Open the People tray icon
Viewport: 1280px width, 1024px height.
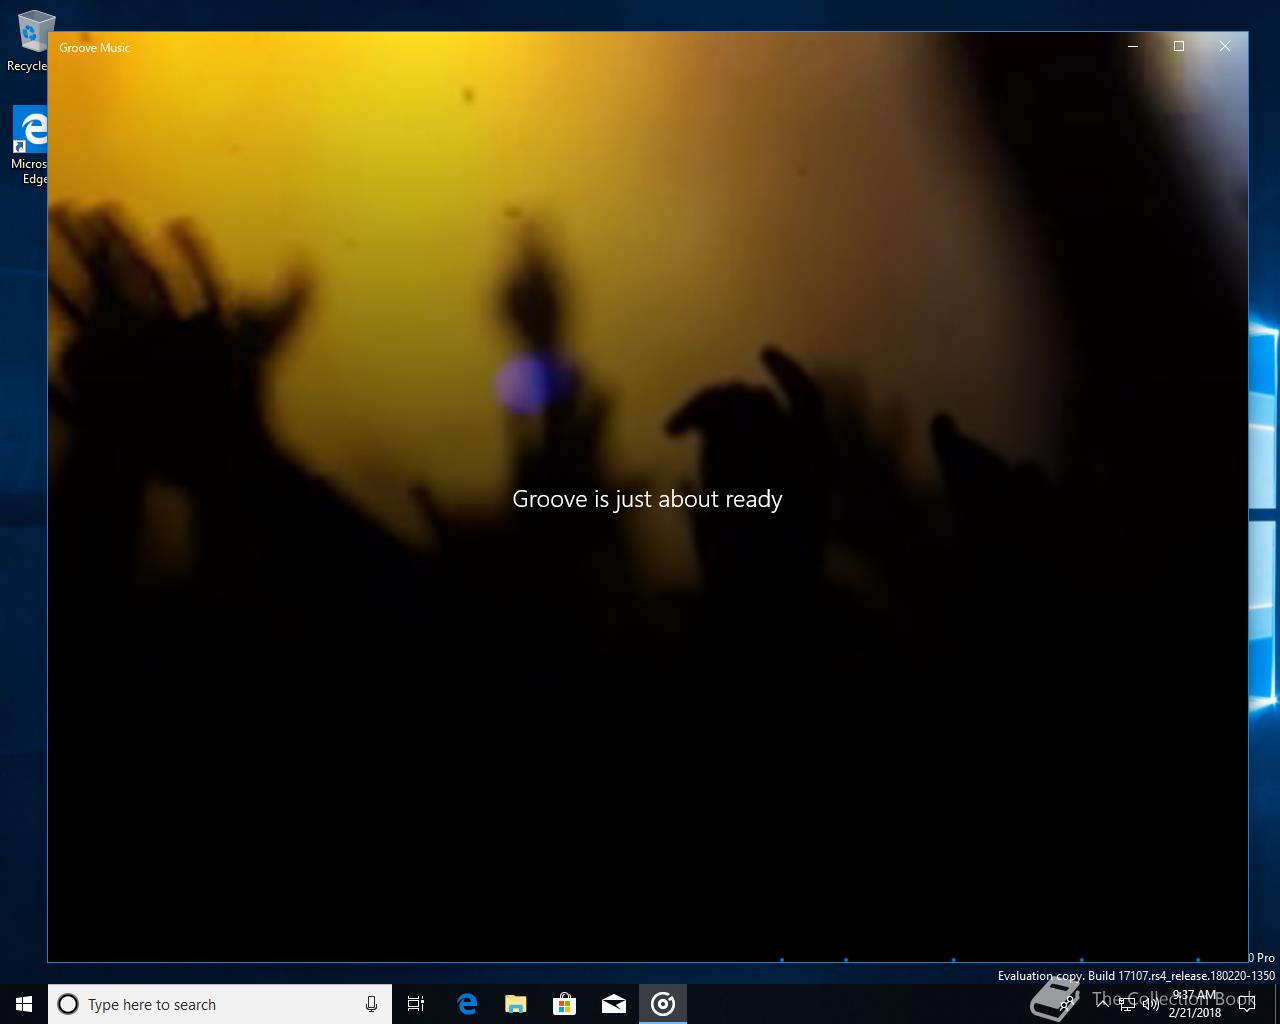[1066, 1004]
